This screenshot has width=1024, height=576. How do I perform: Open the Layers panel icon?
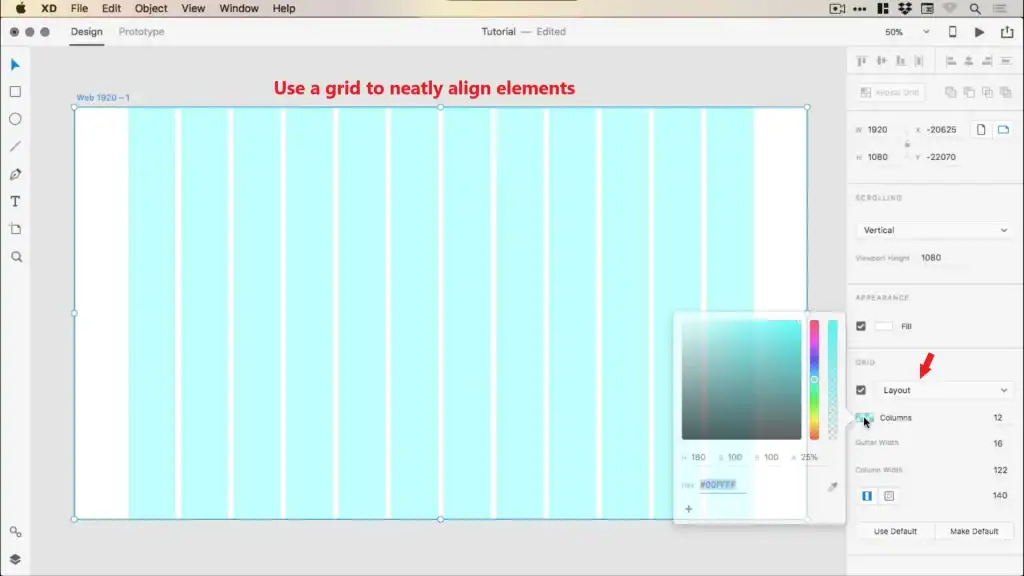tap(15, 559)
